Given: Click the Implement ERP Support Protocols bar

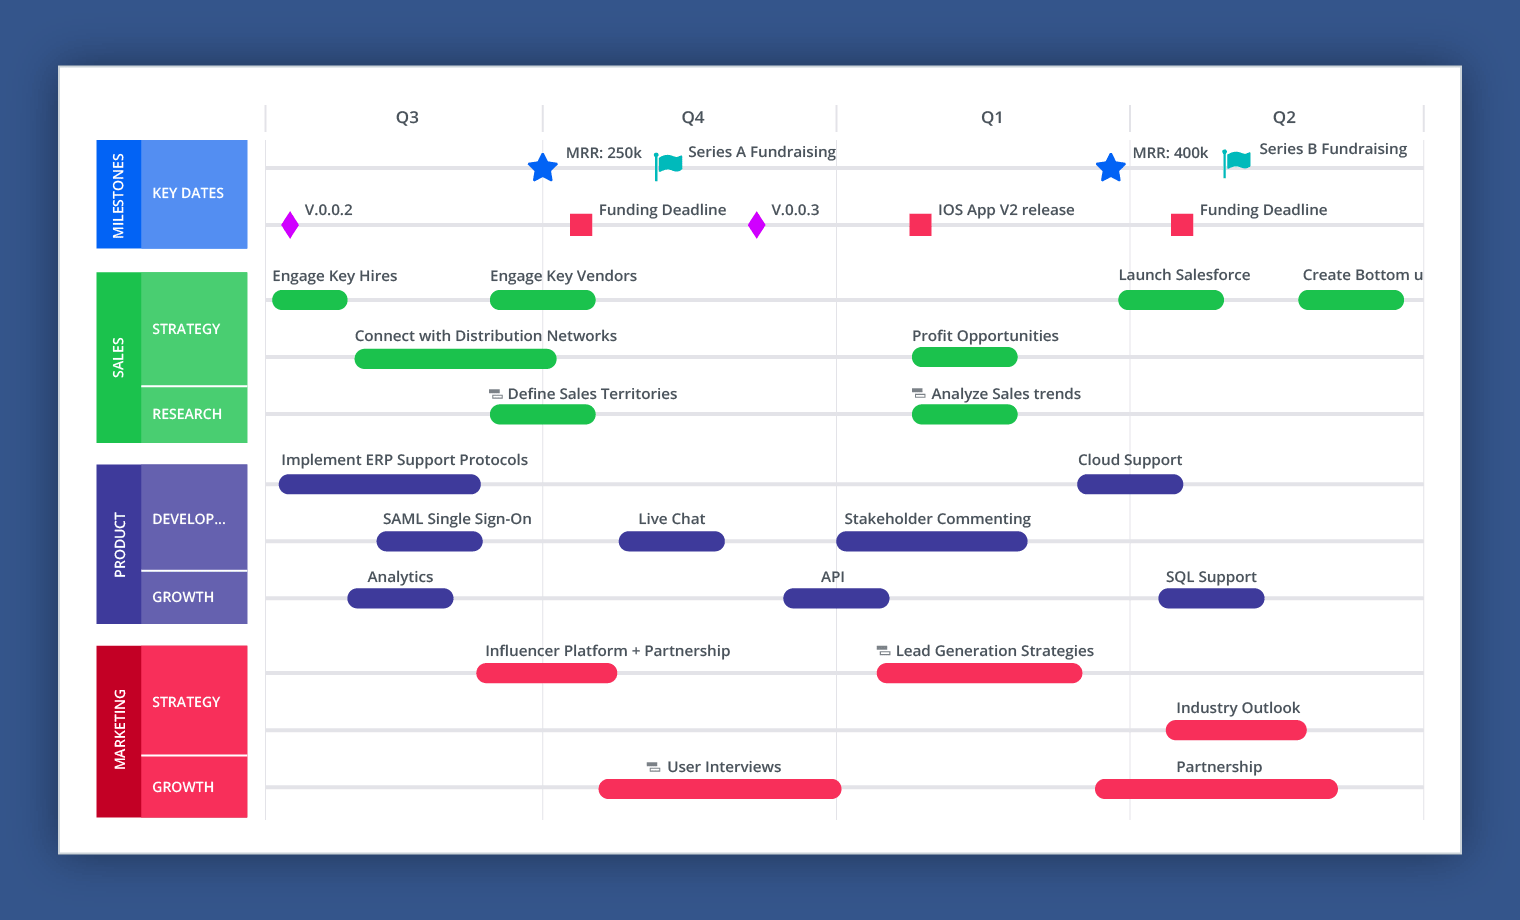Looking at the screenshot, I should tap(380, 484).
